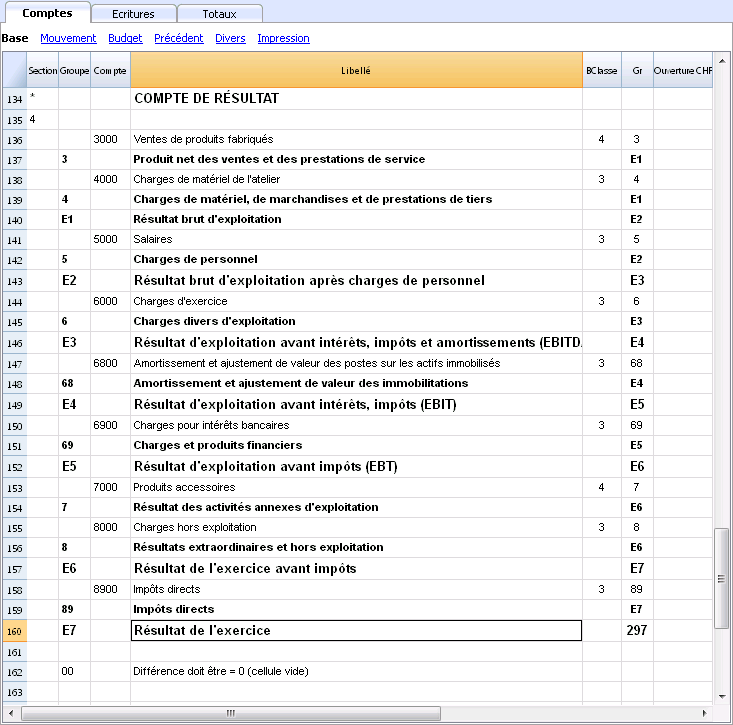The width and height of the screenshot is (733, 725).
Task: Select row header 160
Action: point(14,631)
